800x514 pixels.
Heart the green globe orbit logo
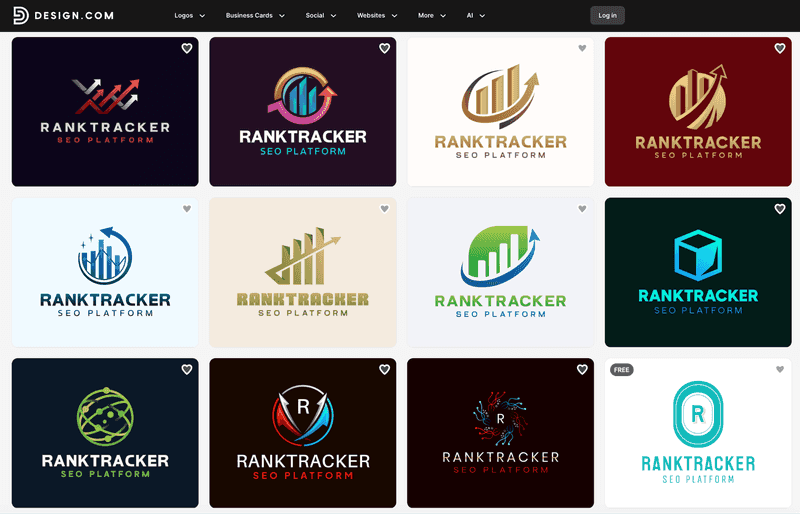187,370
